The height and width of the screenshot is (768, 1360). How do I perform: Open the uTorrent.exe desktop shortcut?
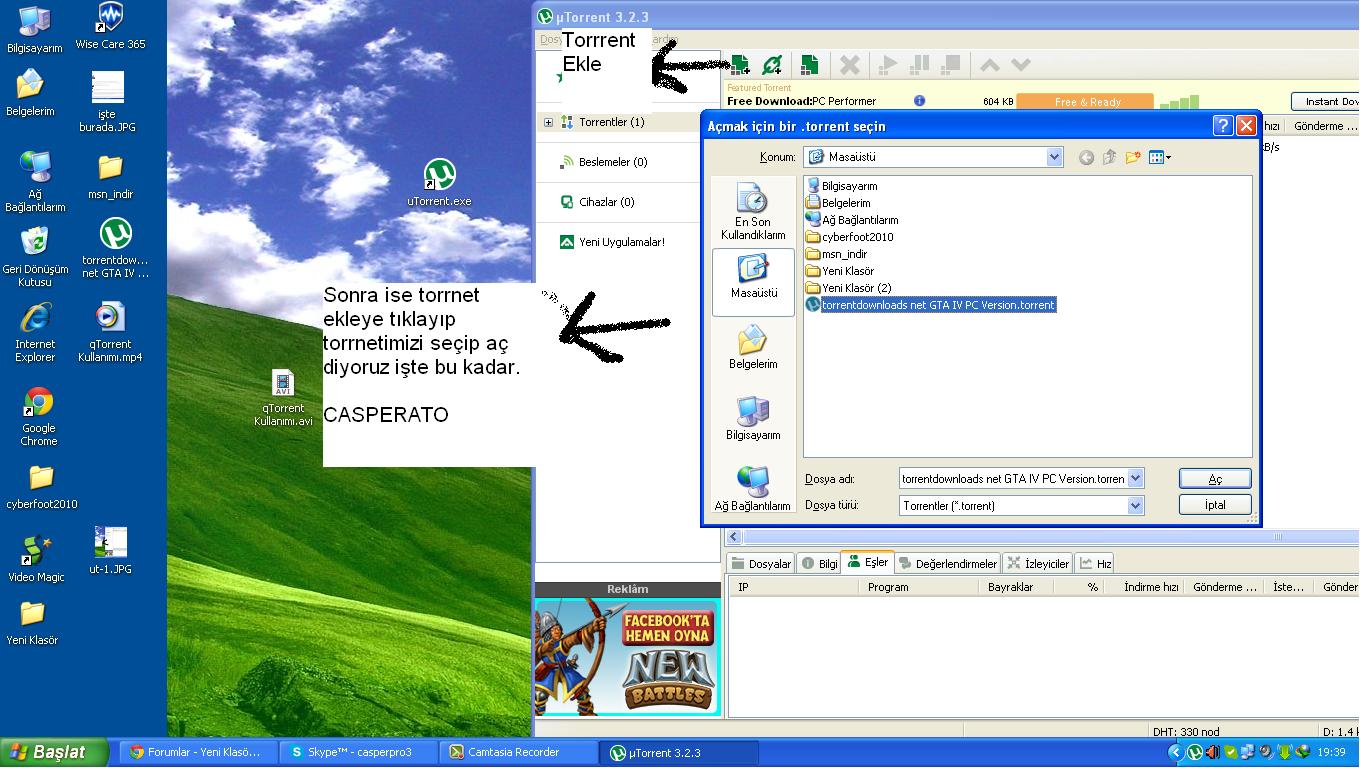[x=439, y=182]
